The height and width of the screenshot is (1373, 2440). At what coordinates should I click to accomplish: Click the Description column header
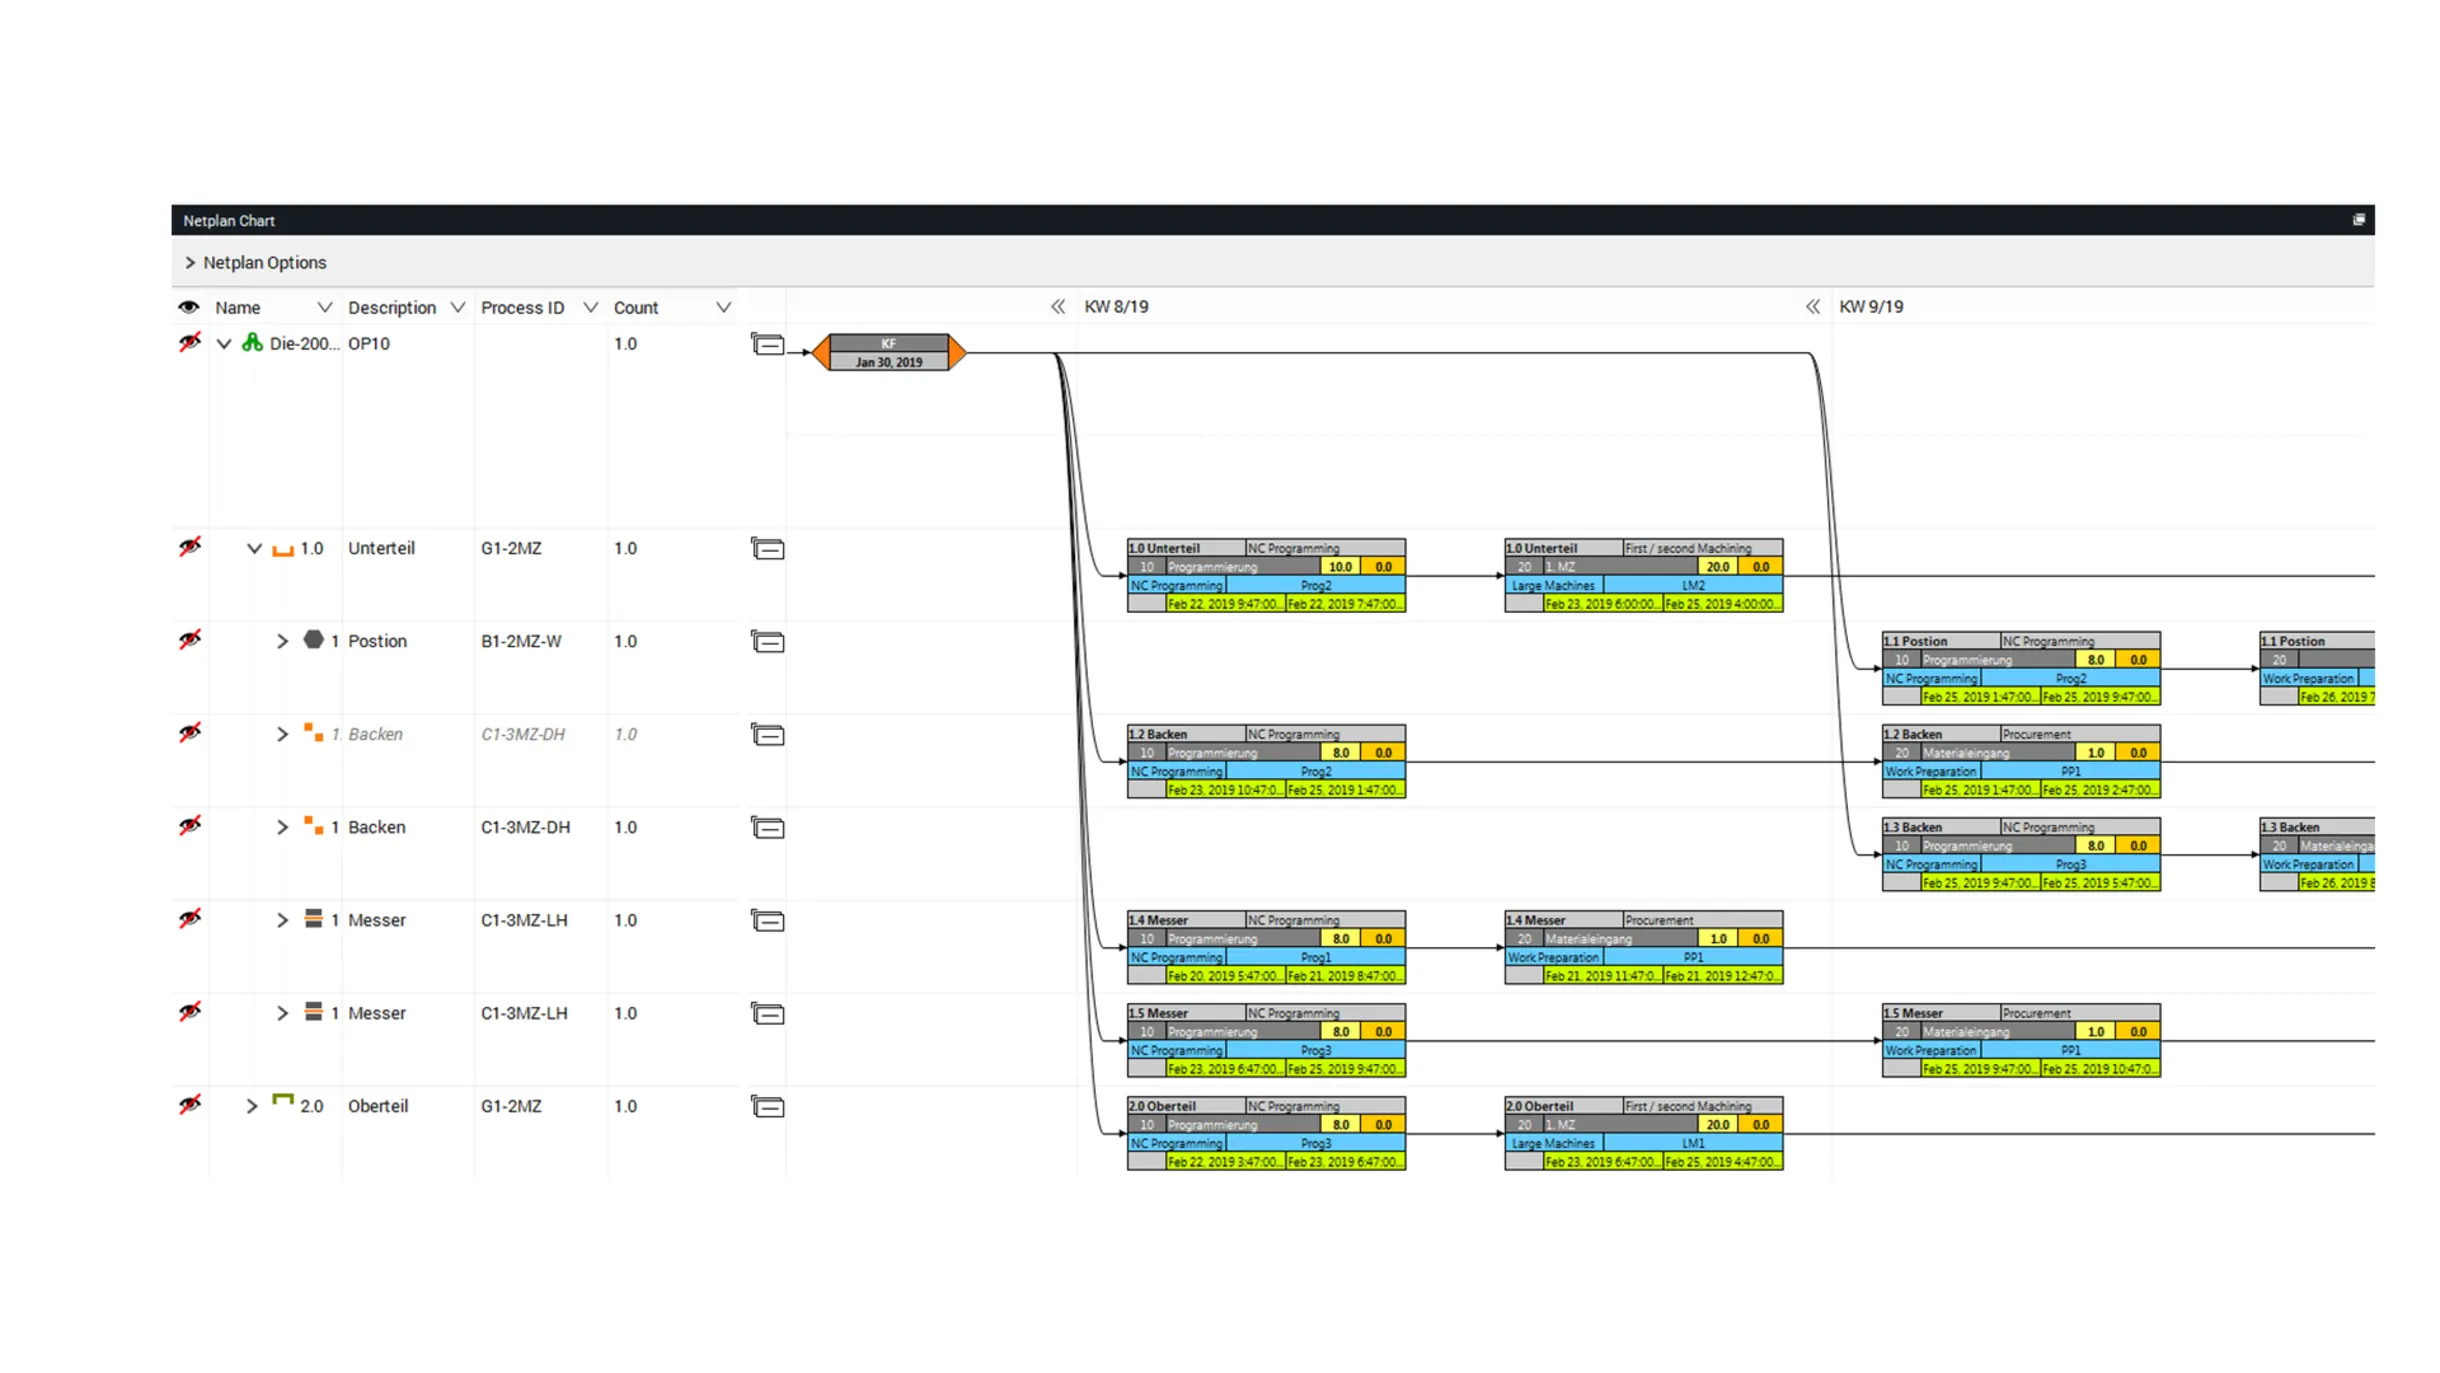click(x=392, y=308)
